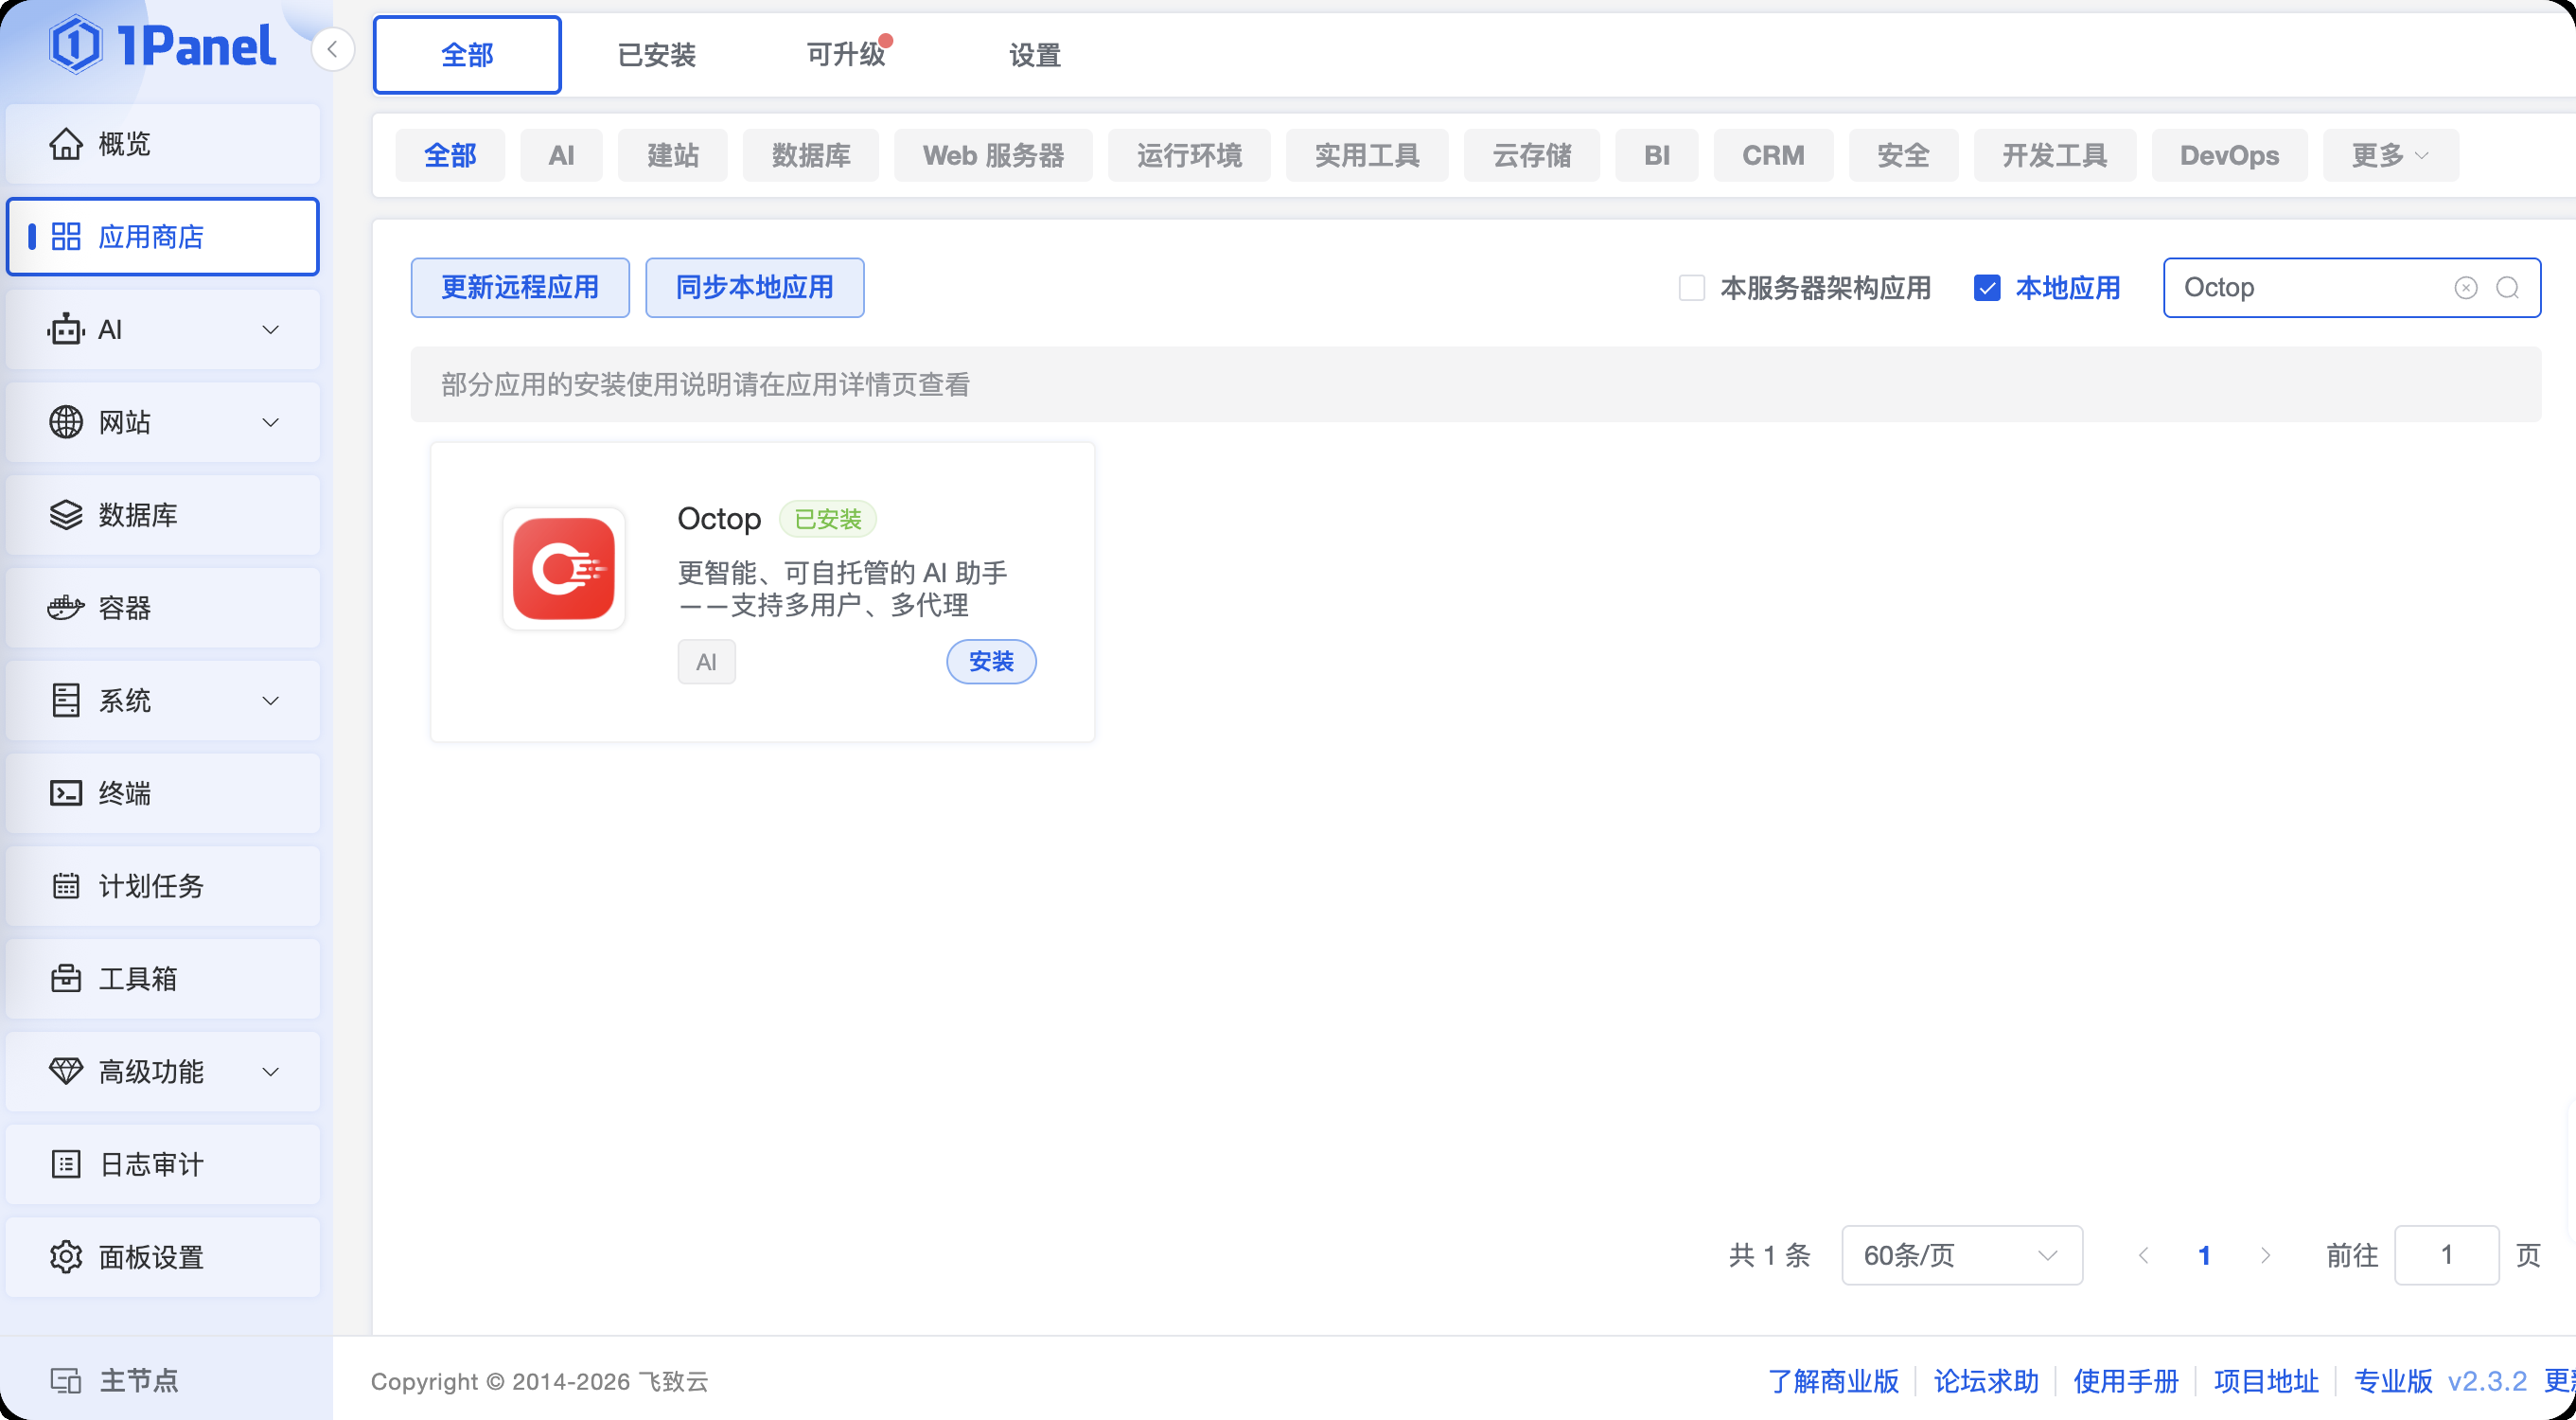
Task: Expand the 高级功能 sidebar chevron
Action: coord(270,1071)
